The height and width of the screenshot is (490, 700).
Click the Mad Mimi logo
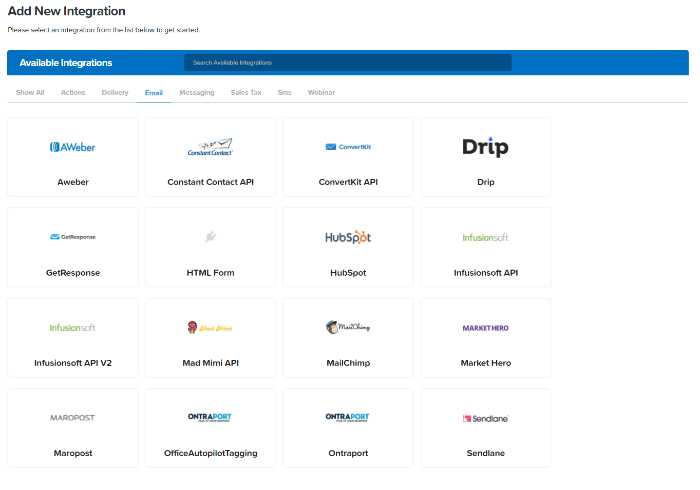[210, 328]
